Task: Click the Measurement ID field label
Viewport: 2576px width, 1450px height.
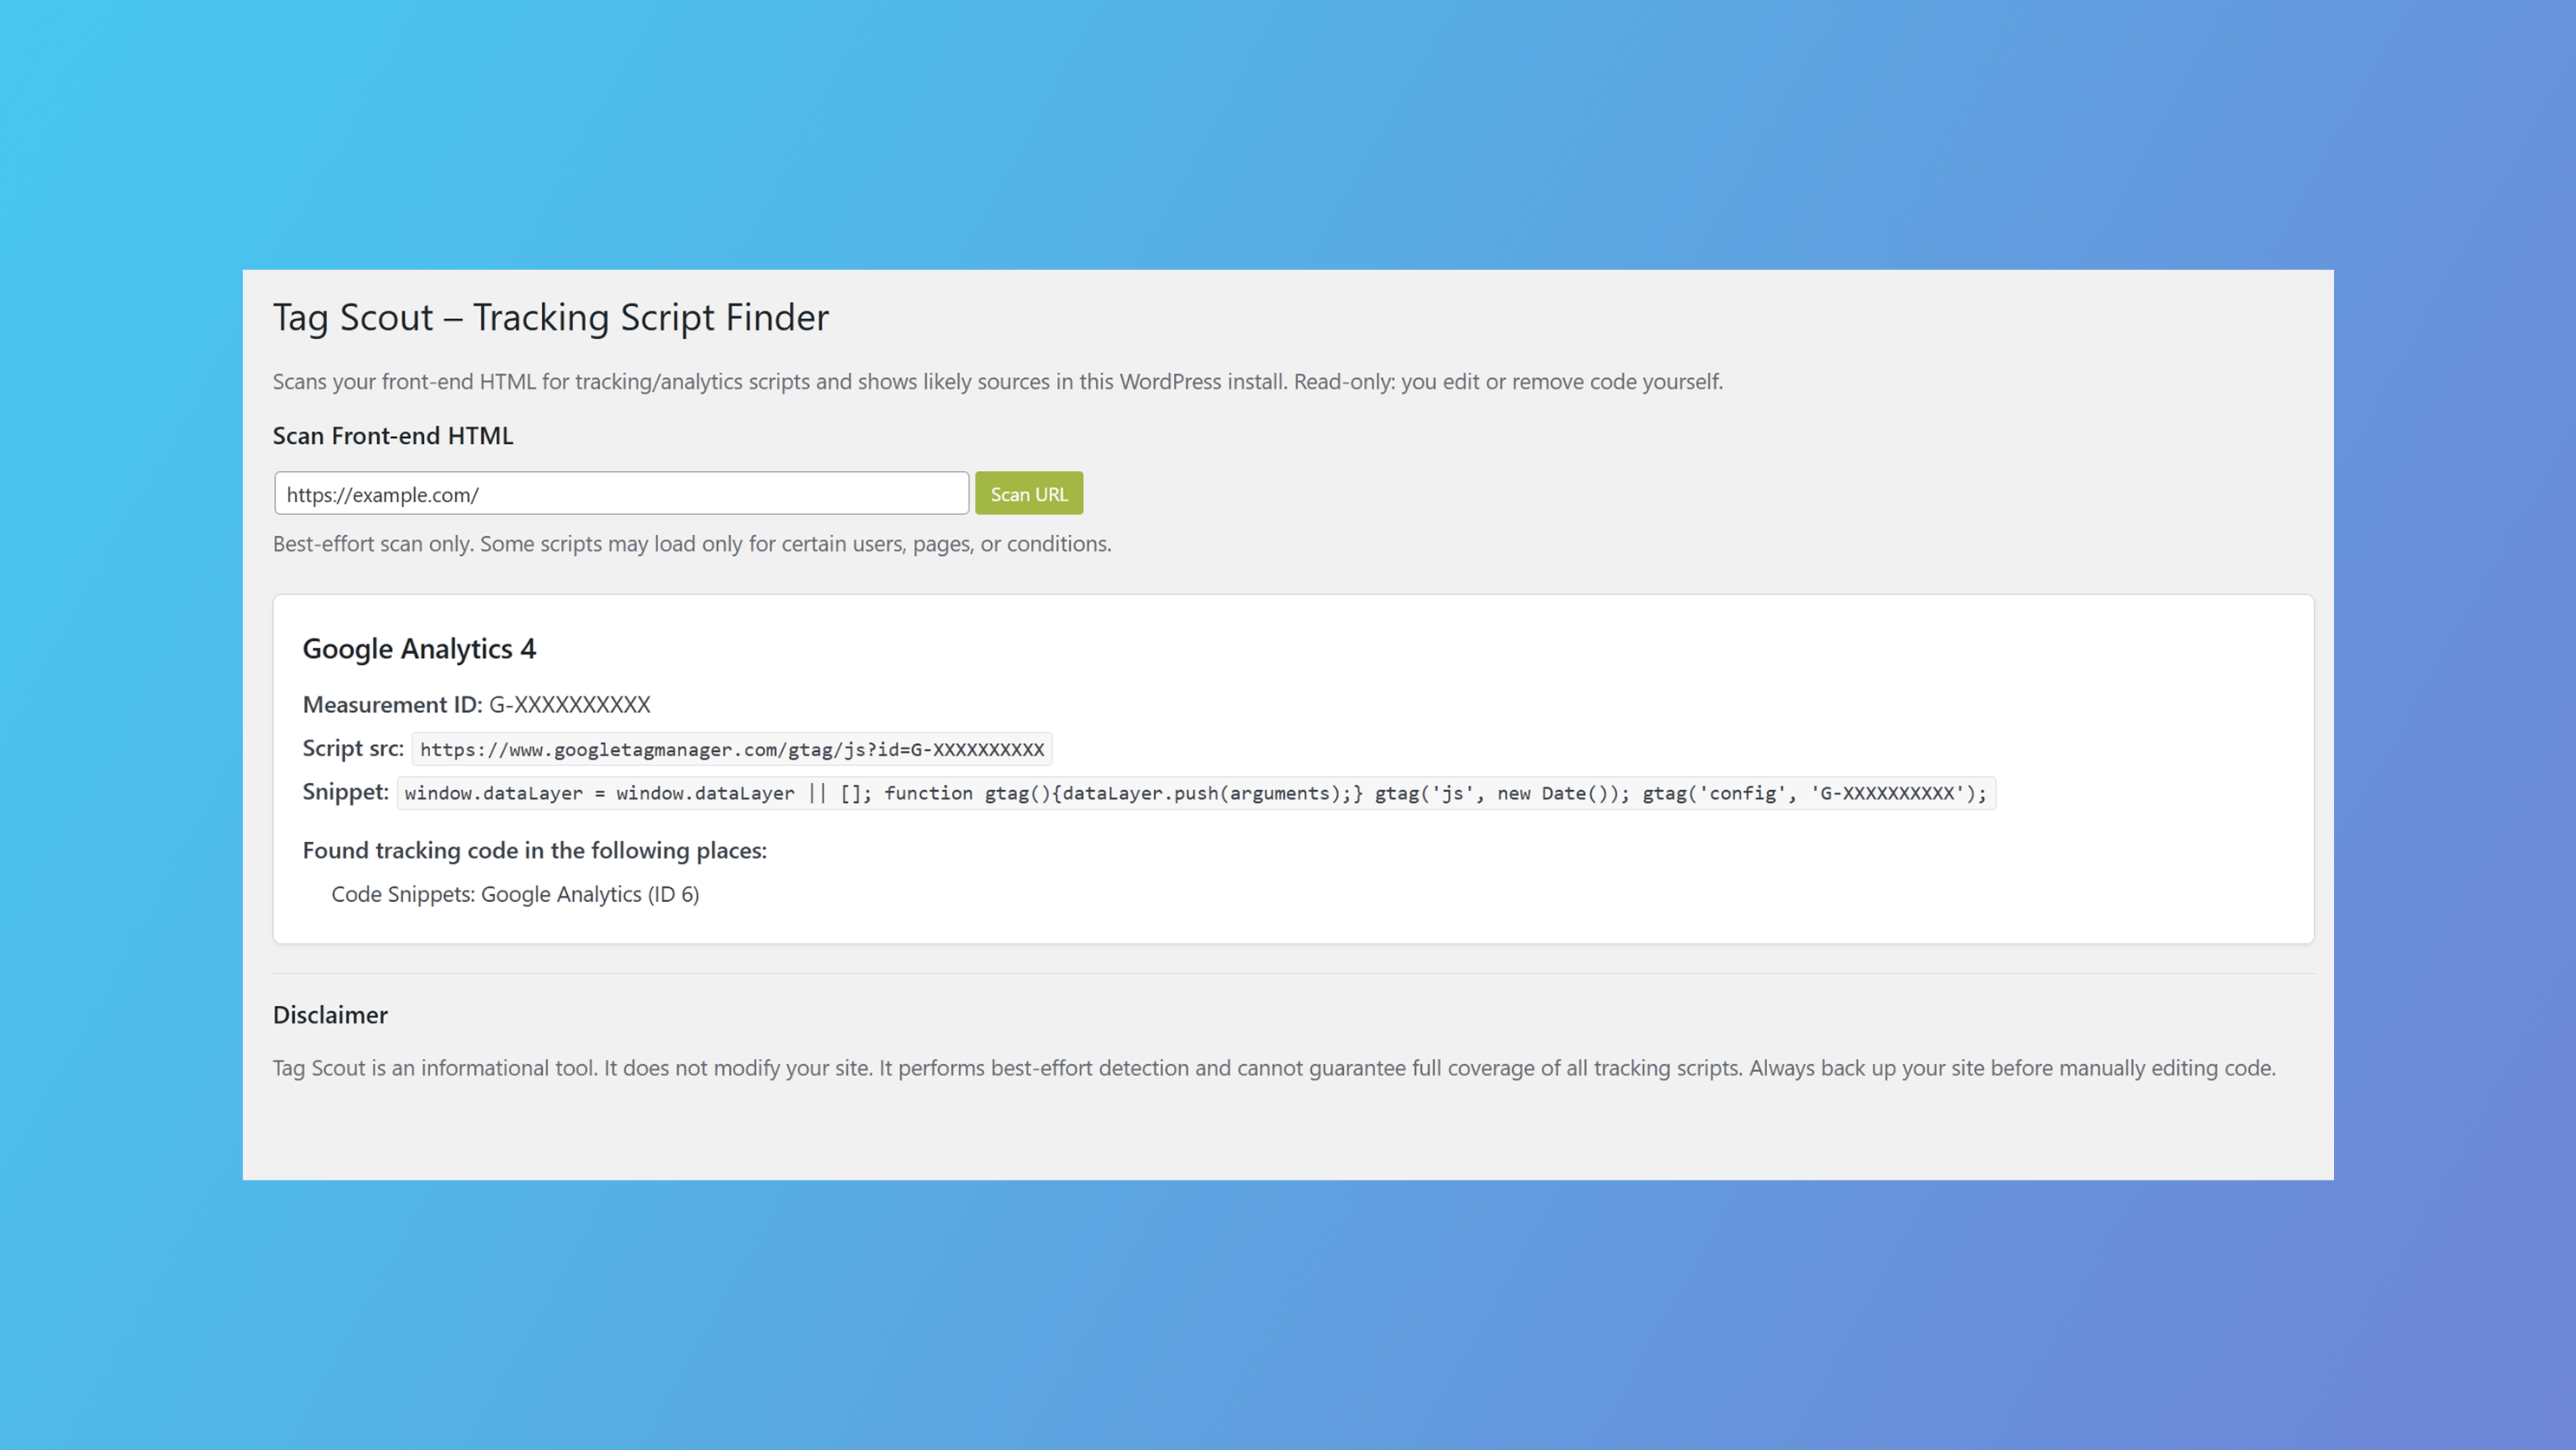Action: tap(392, 704)
